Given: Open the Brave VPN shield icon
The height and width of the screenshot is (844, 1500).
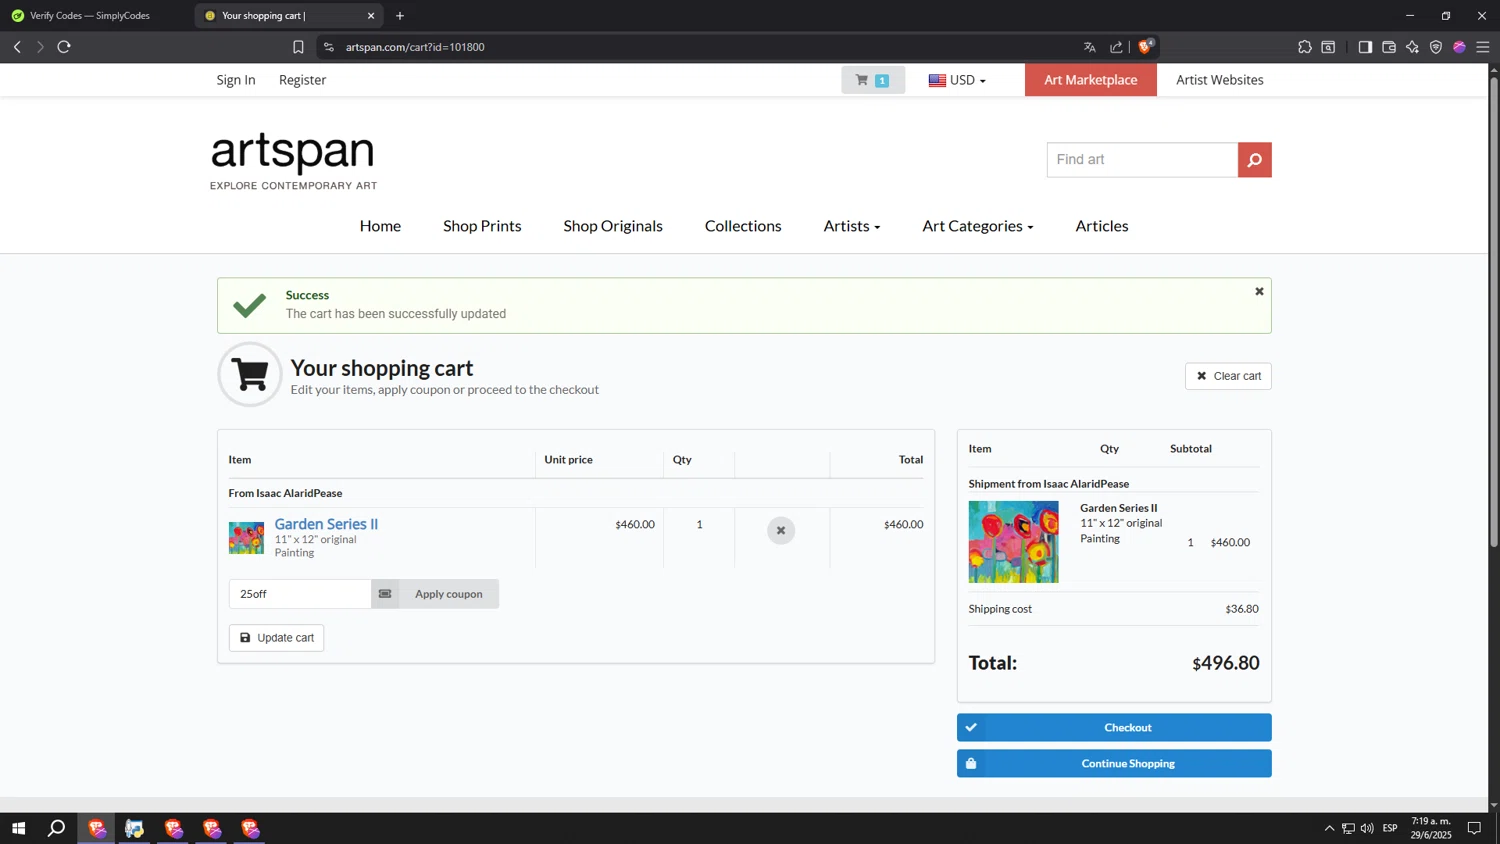Looking at the screenshot, I should click(x=1436, y=47).
